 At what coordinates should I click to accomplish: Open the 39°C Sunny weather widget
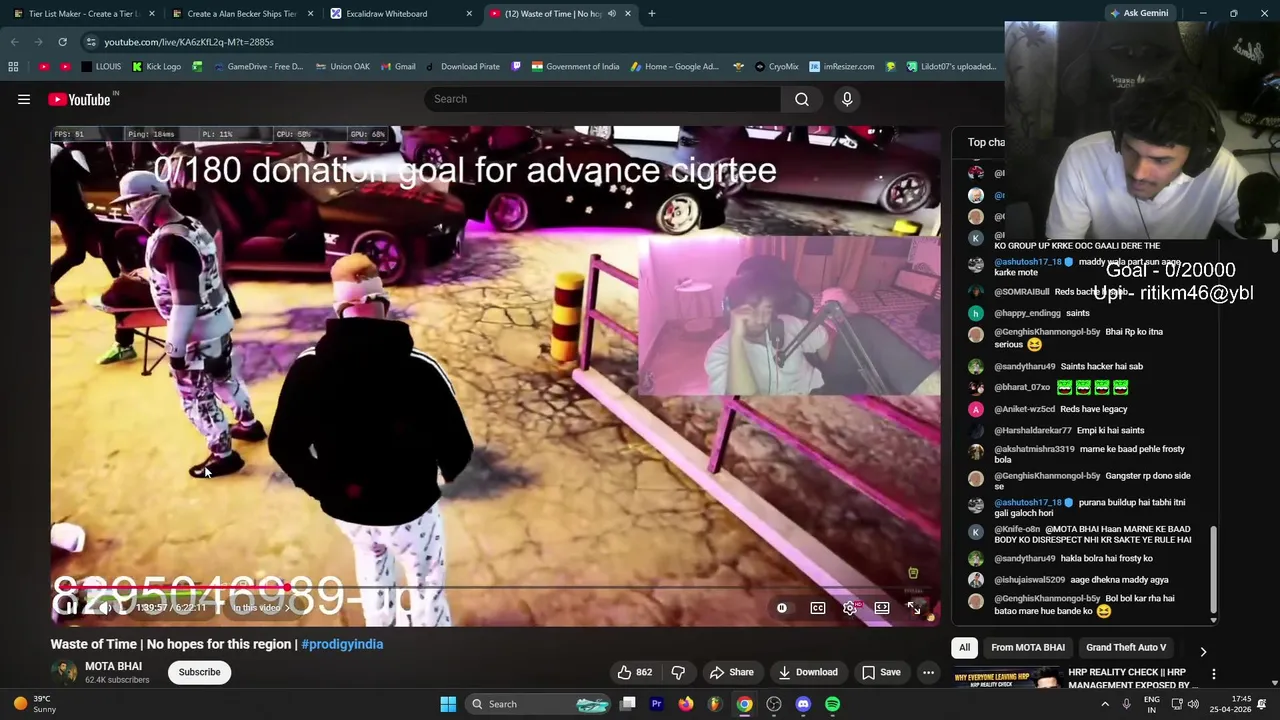pyautogui.click(x=34, y=704)
